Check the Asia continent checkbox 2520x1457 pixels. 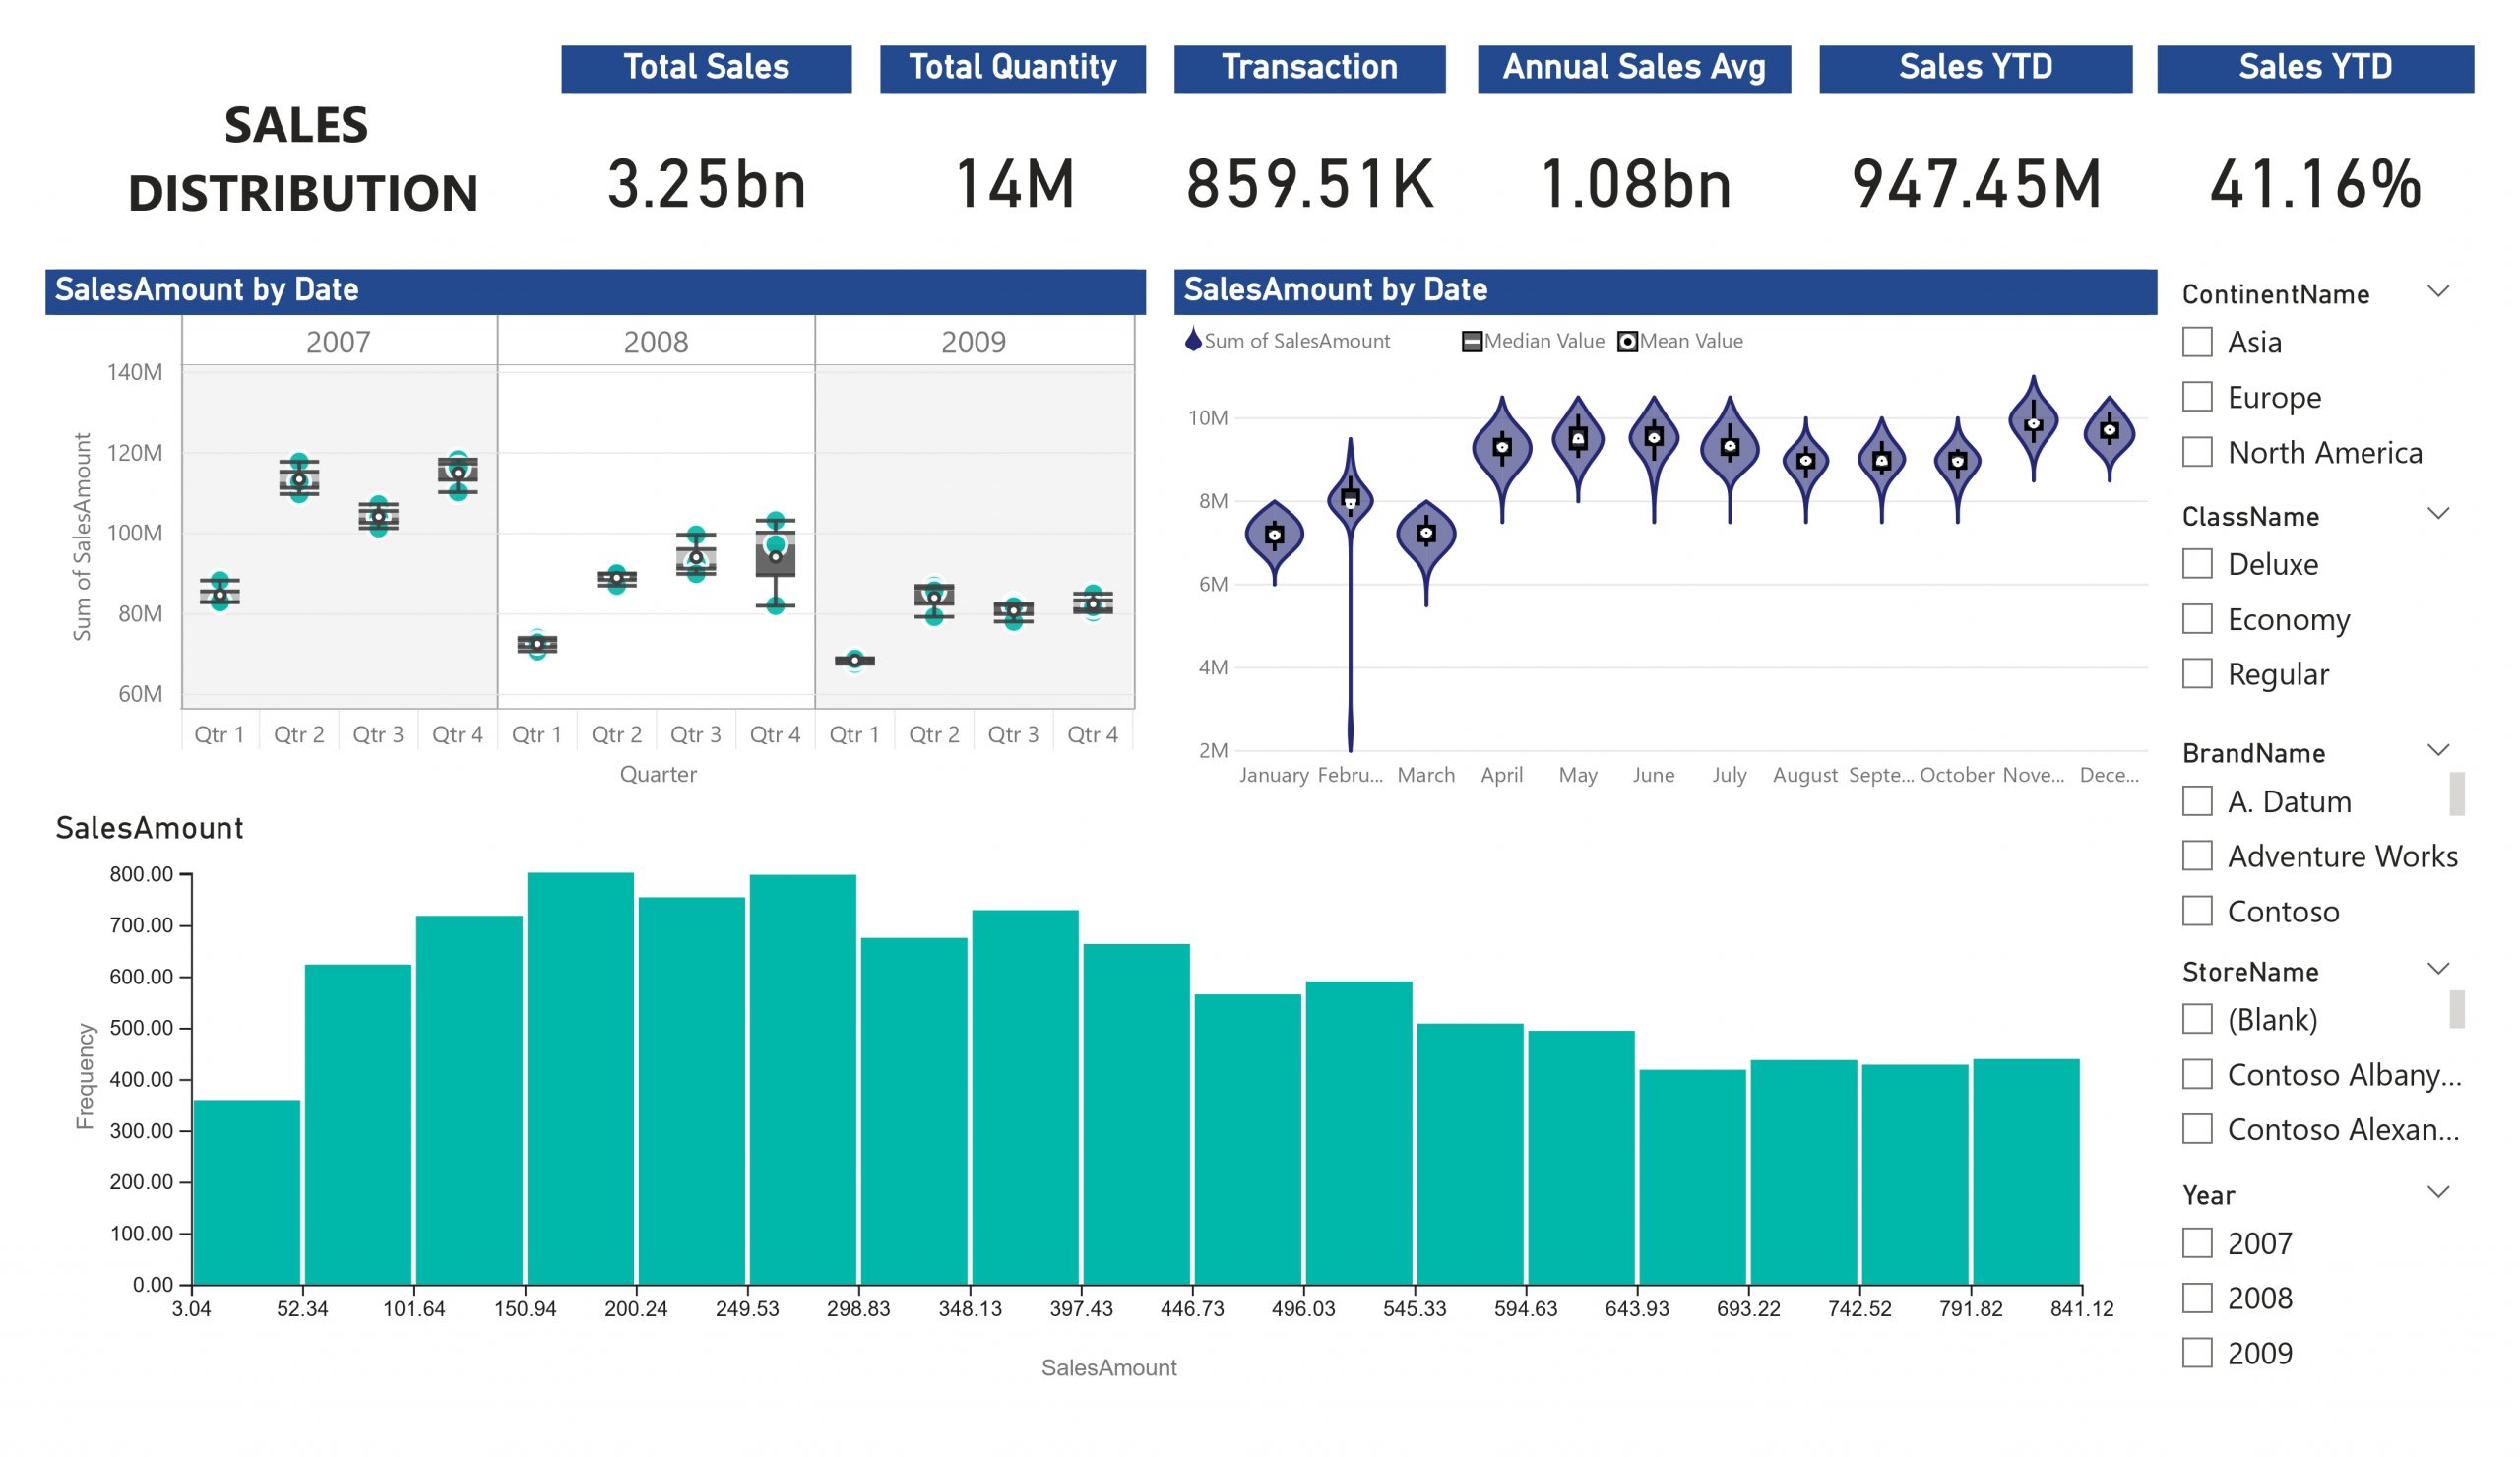click(x=2197, y=342)
